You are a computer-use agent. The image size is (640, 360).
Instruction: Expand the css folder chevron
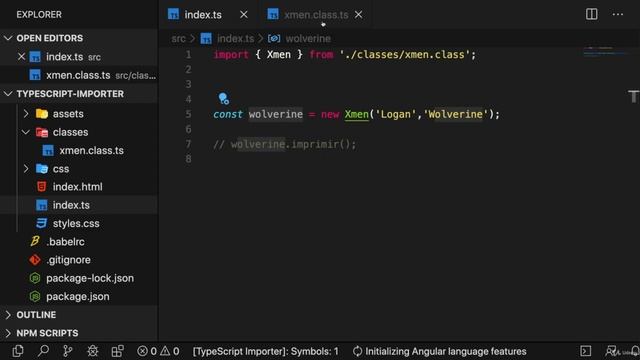pyautogui.click(x=26, y=168)
